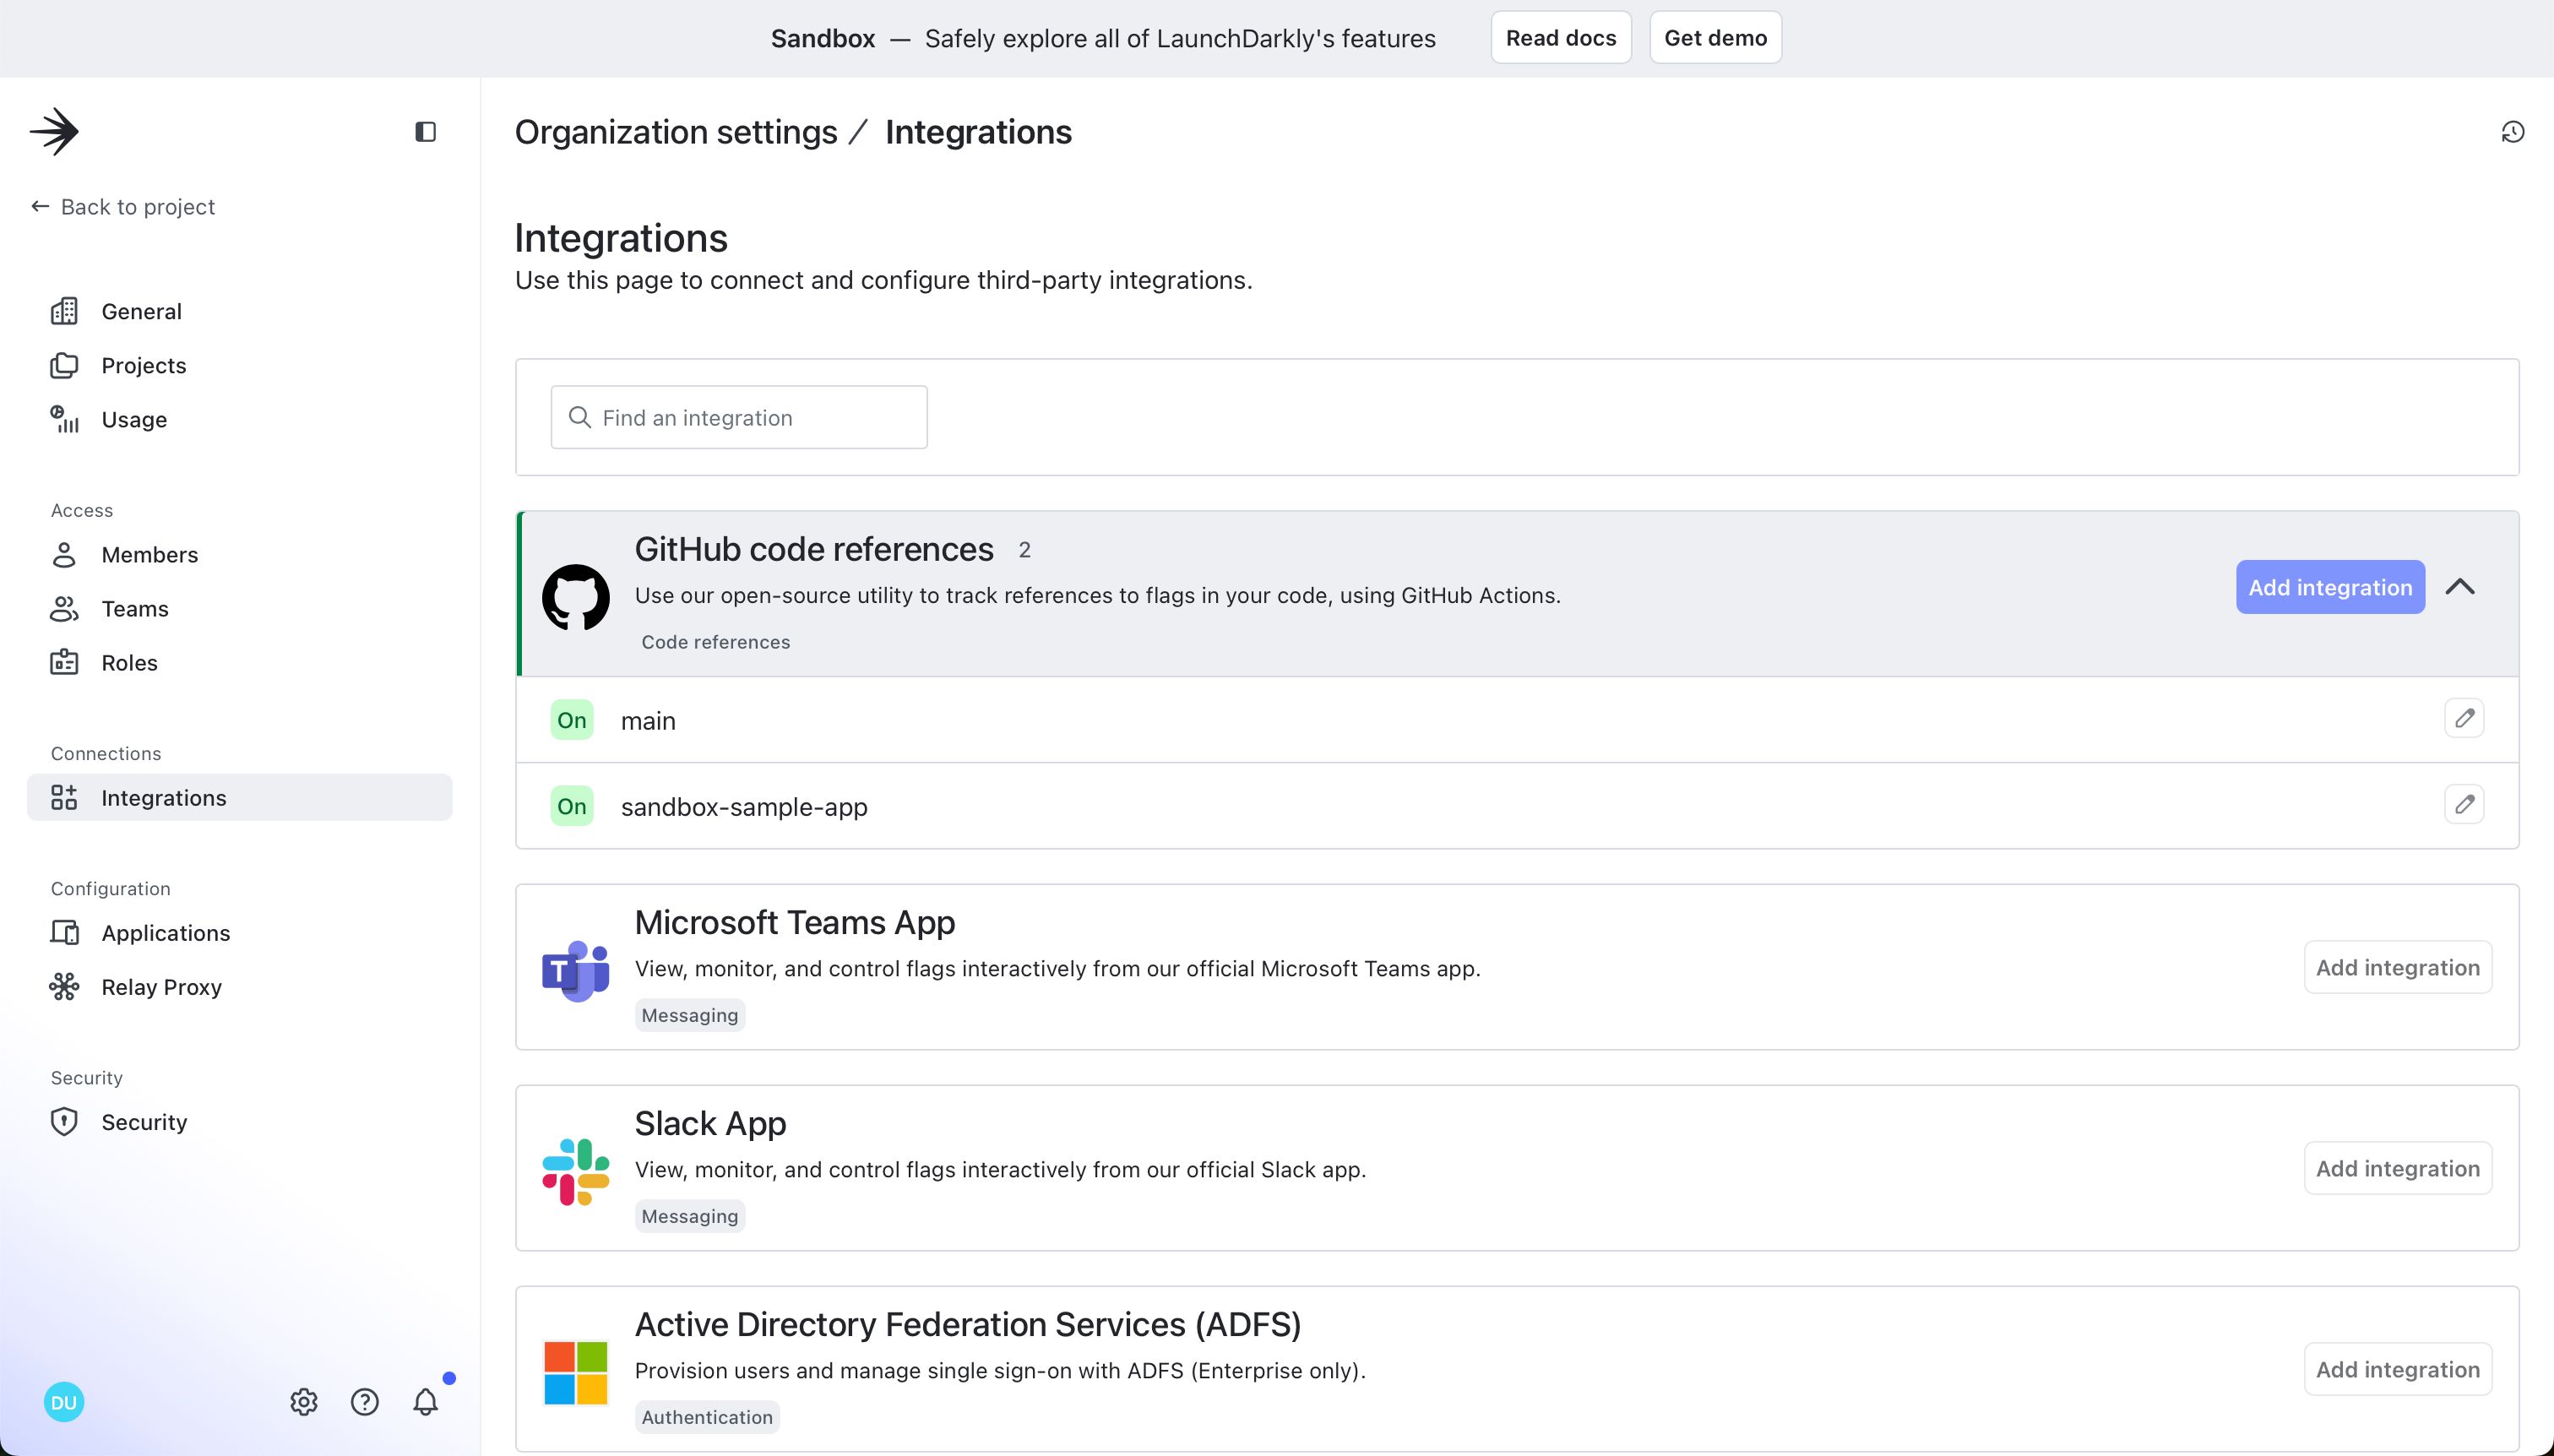The height and width of the screenshot is (1456, 2554).
Task: Click the Usage chart icon
Action: [x=64, y=419]
